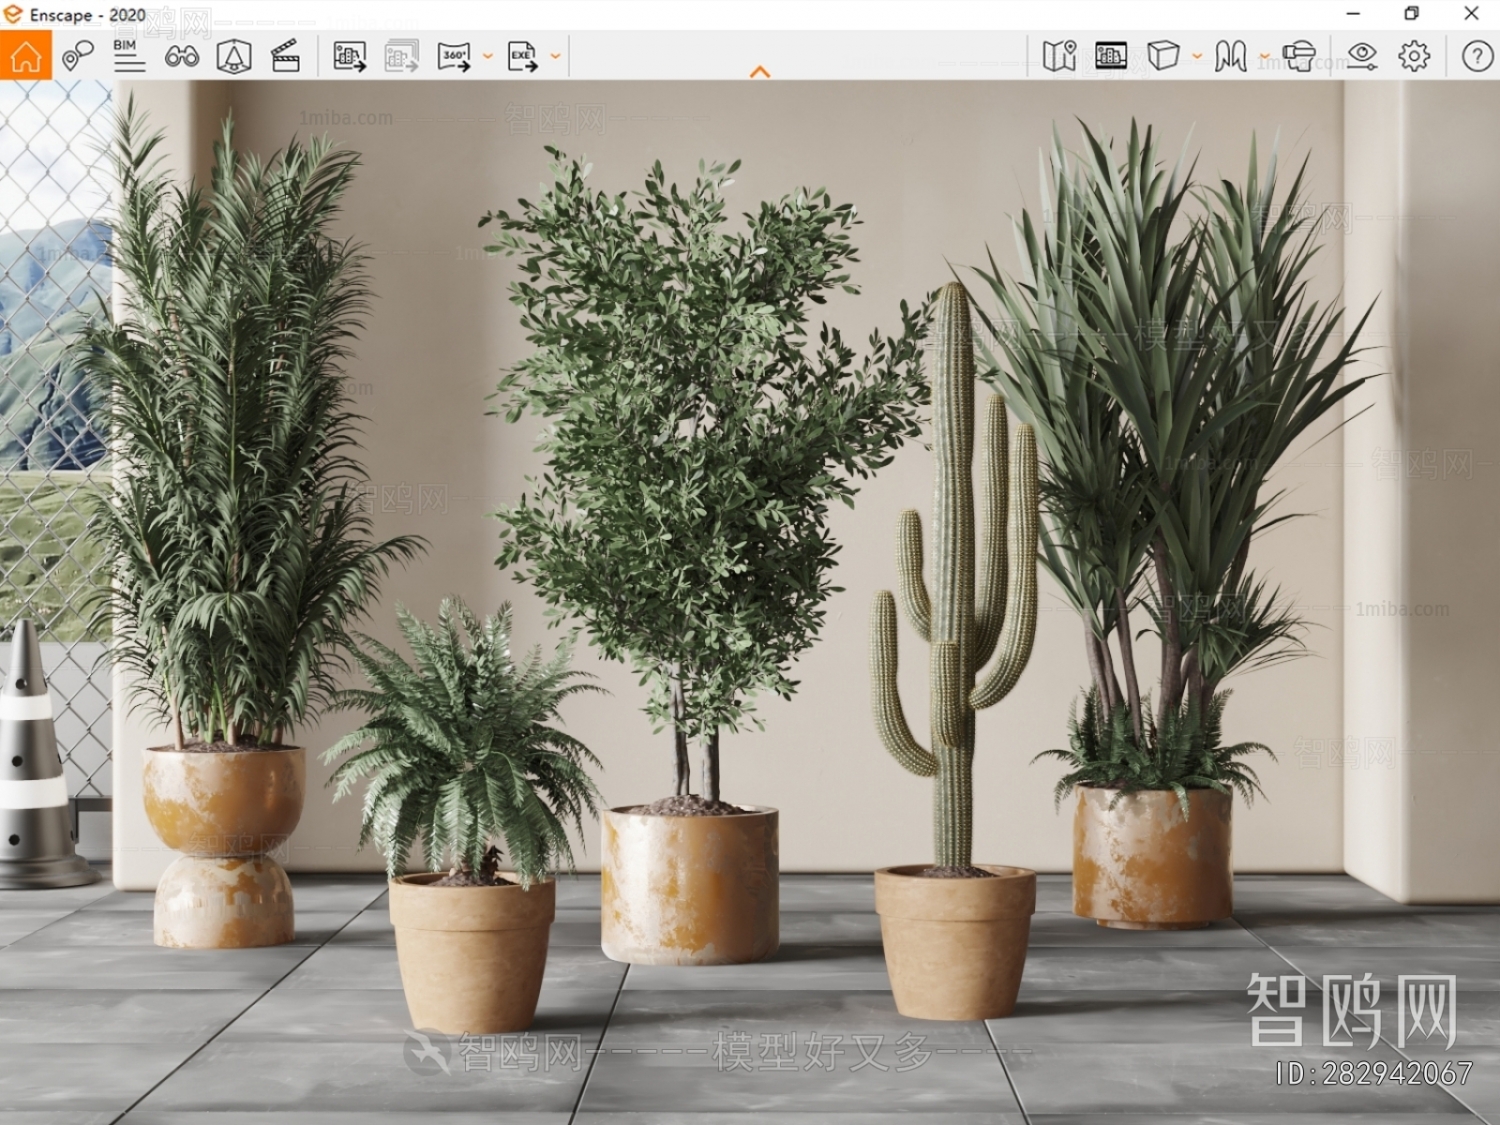Viewport: 1500px width, 1125px height.
Task: Enable the VR Headset mode
Action: [x=1299, y=56]
